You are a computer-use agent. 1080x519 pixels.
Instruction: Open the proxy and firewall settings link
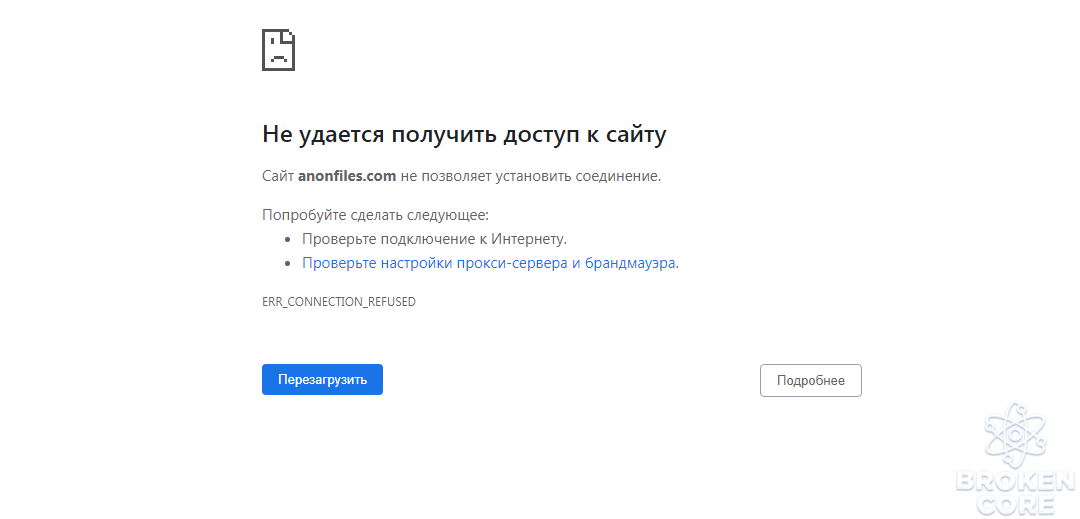point(488,263)
